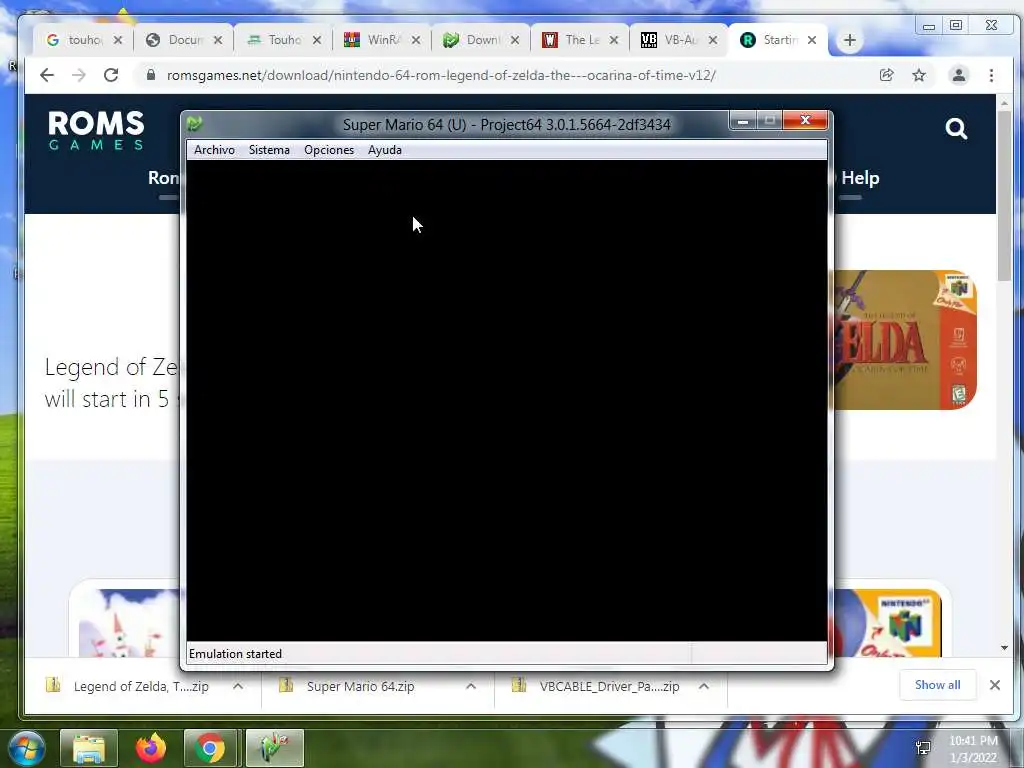The height and width of the screenshot is (768, 1024).
Task: Click the Chrome taskbar icon
Action: 210,748
